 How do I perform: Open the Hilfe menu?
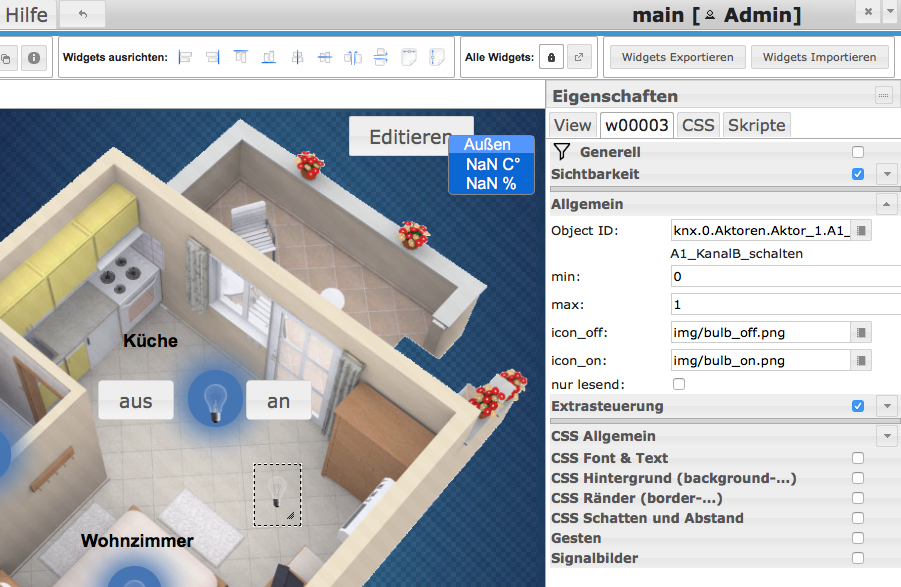click(26, 14)
